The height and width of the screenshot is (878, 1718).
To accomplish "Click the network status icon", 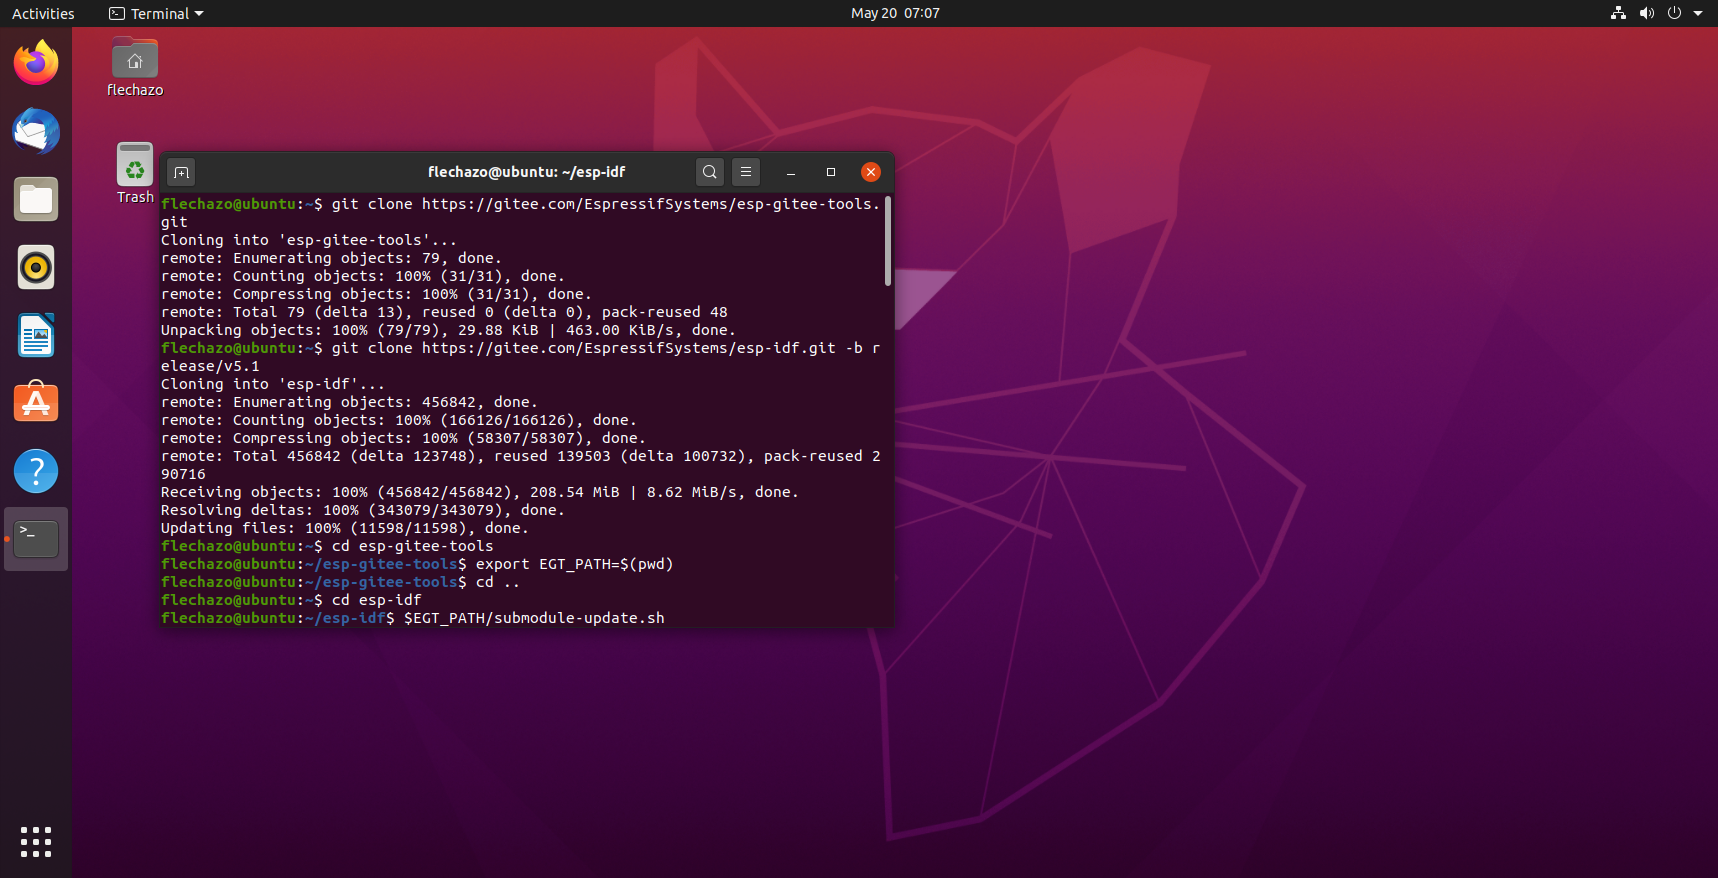I will 1618,13.
